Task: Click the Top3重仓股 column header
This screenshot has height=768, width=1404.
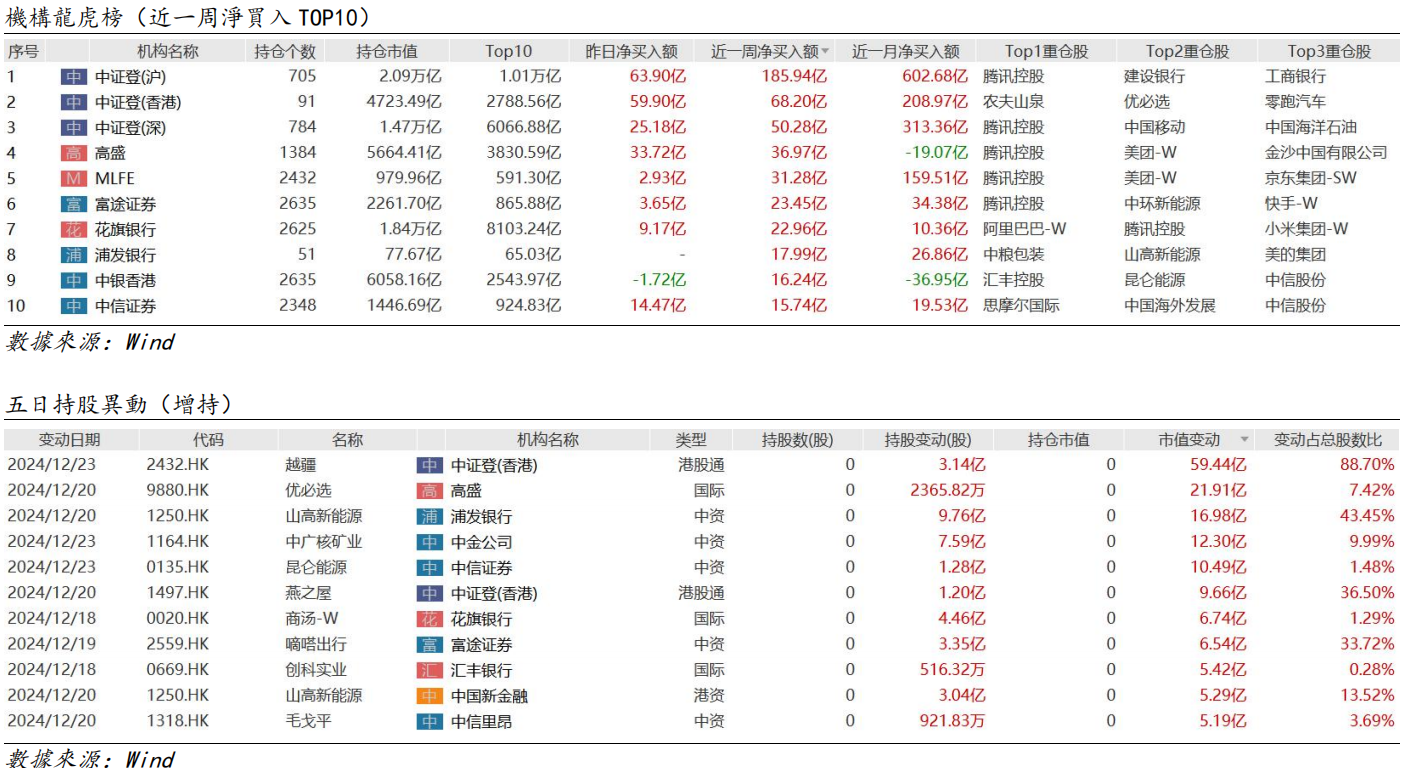Action: (x=1329, y=51)
